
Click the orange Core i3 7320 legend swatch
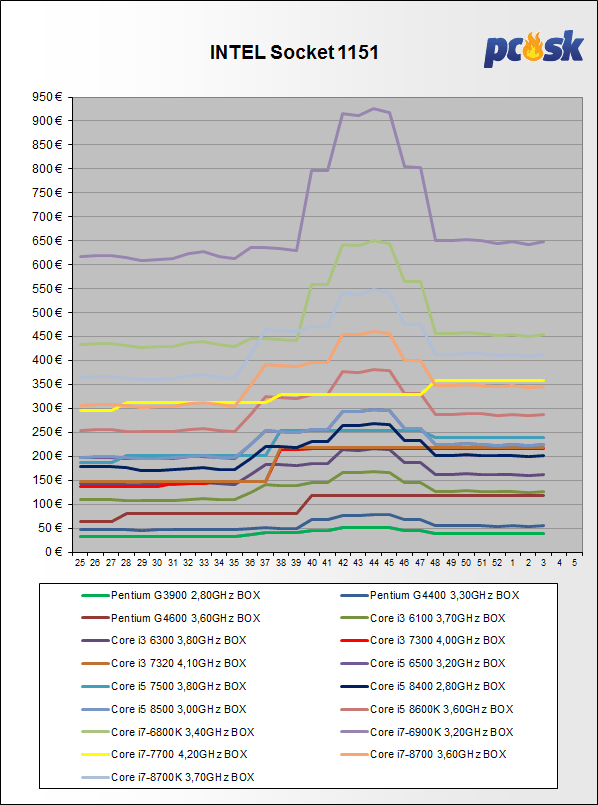pyautogui.click(x=95, y=663)
